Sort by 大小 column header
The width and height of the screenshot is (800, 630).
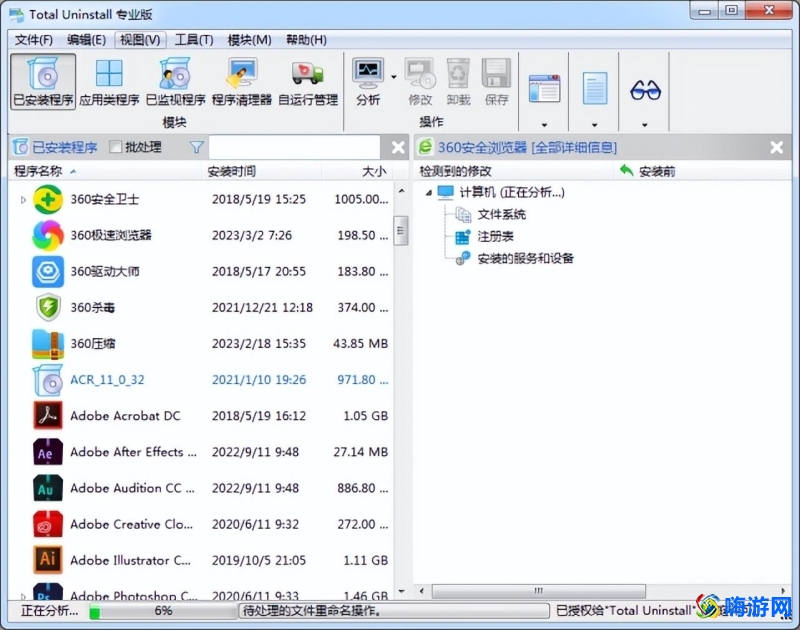[x=357, y=171]
